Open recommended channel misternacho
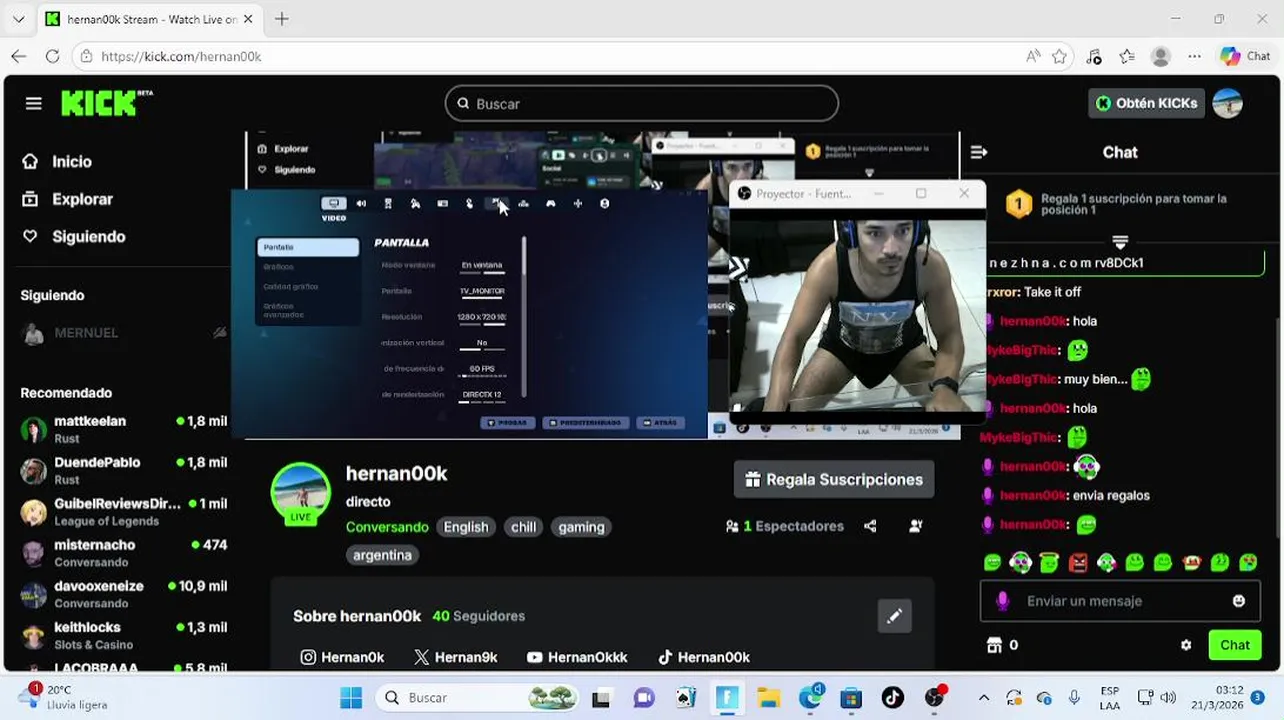1284x720 pixels. click(124, 553)
